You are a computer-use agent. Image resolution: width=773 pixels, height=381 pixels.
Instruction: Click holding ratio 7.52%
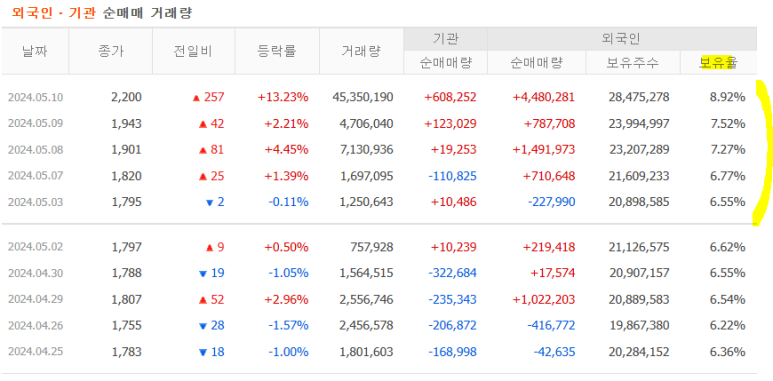[x=727, y=124]
